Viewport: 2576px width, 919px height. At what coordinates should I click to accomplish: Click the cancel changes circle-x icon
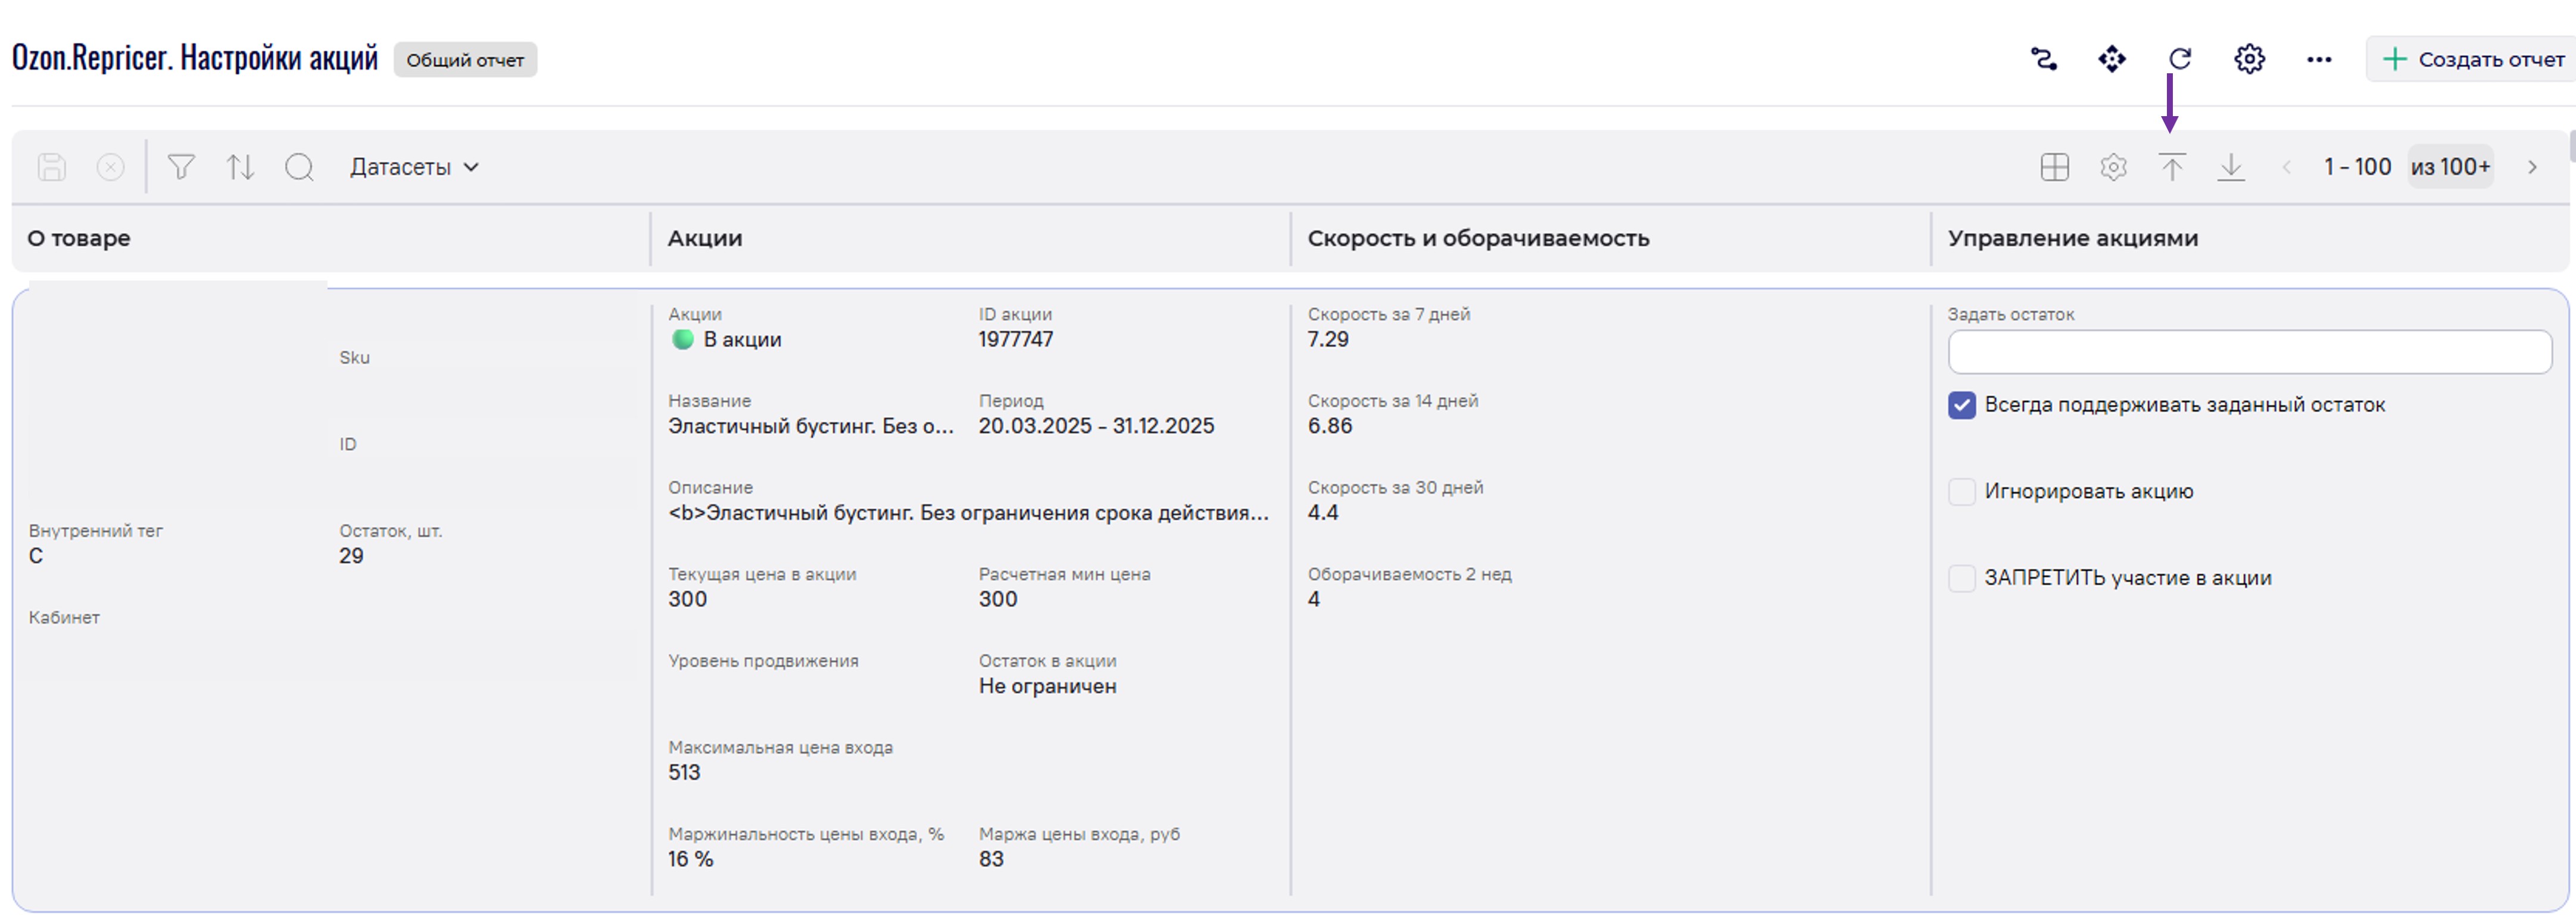pos(111,167)
